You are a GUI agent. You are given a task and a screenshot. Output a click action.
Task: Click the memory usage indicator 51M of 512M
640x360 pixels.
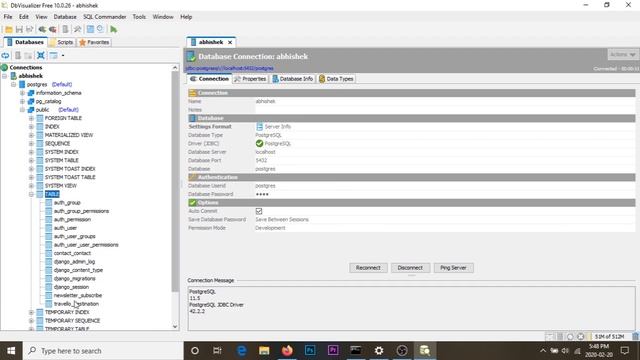[609, 337]
